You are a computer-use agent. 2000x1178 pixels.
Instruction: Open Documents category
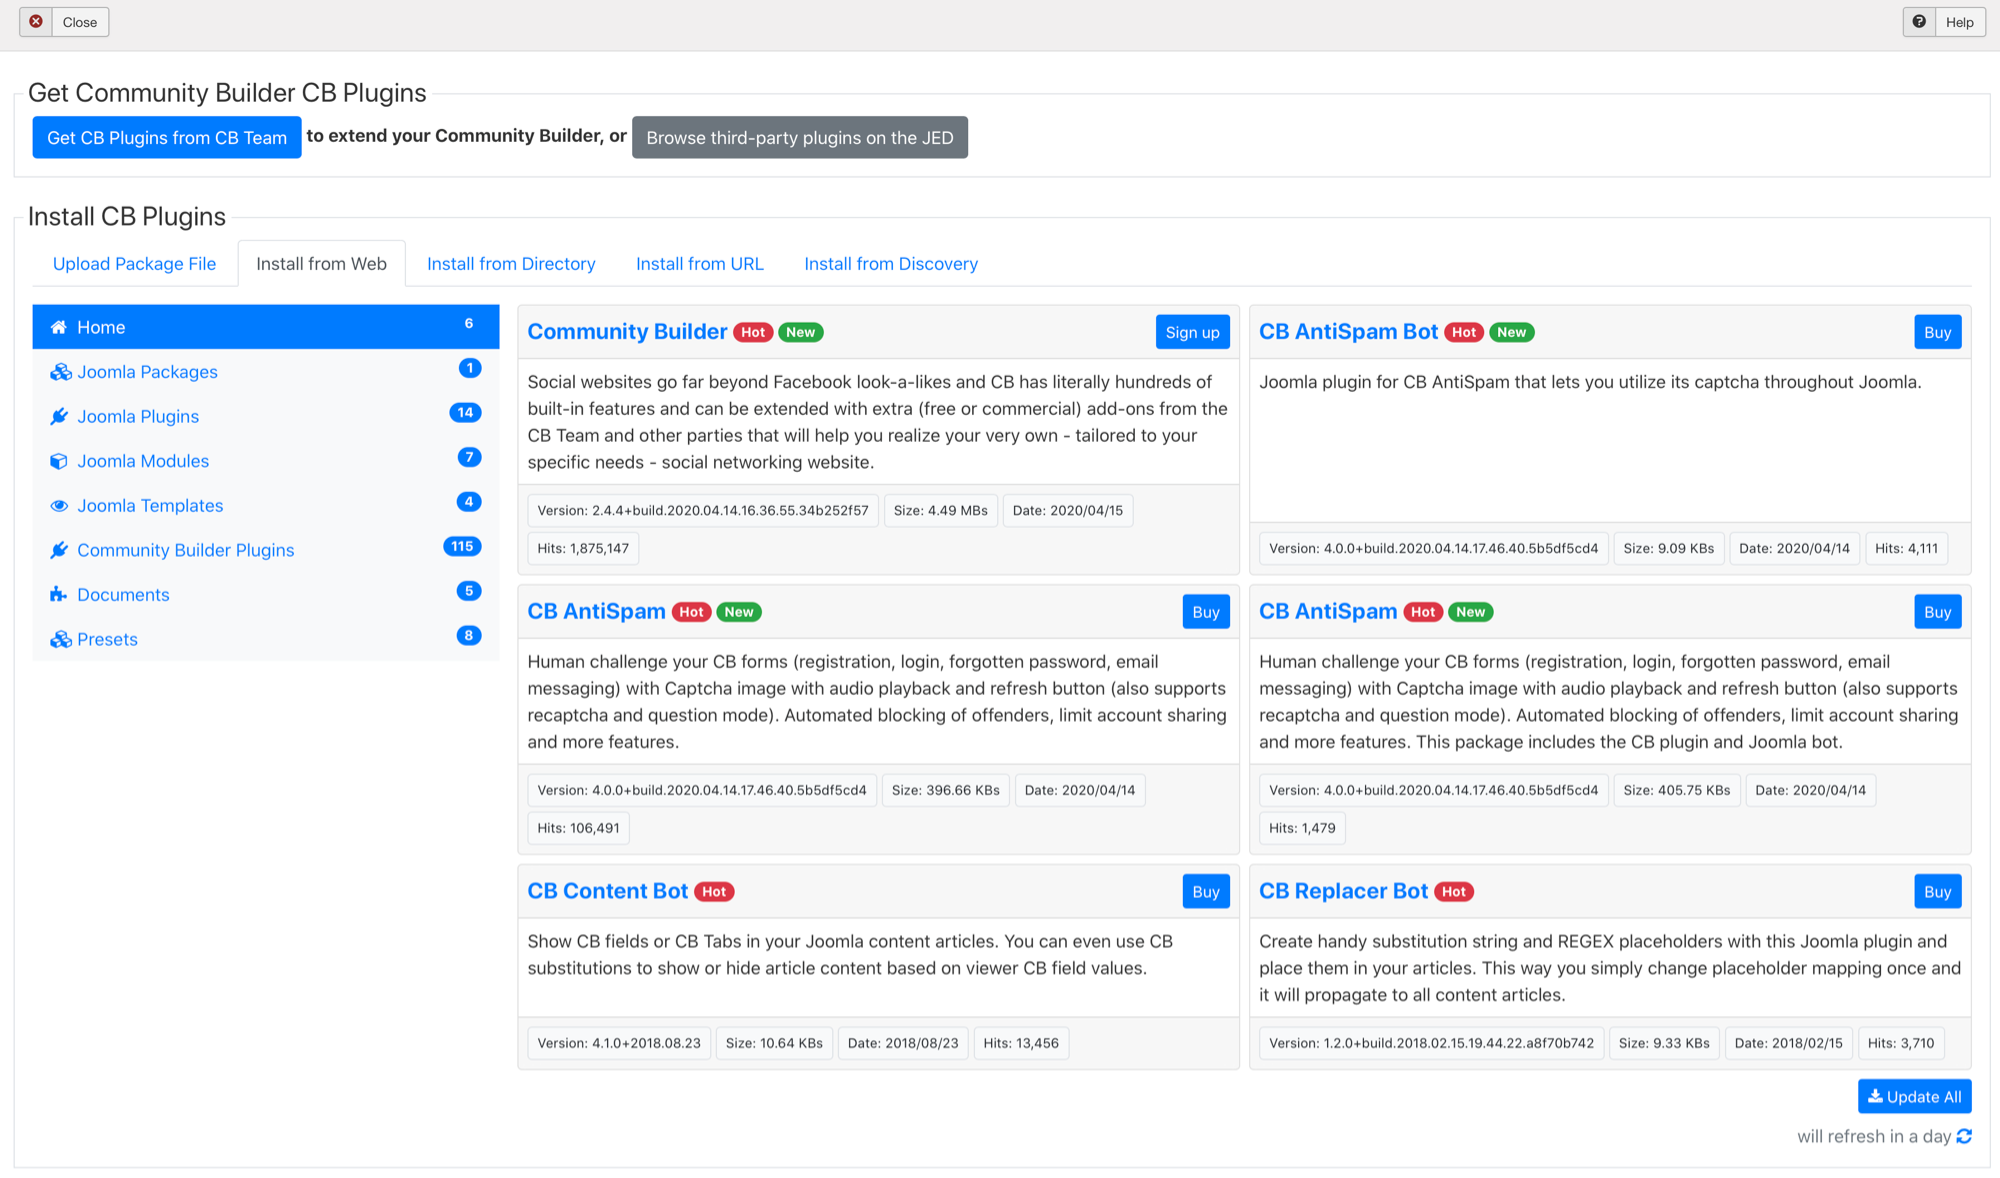(x=266, y=595)
